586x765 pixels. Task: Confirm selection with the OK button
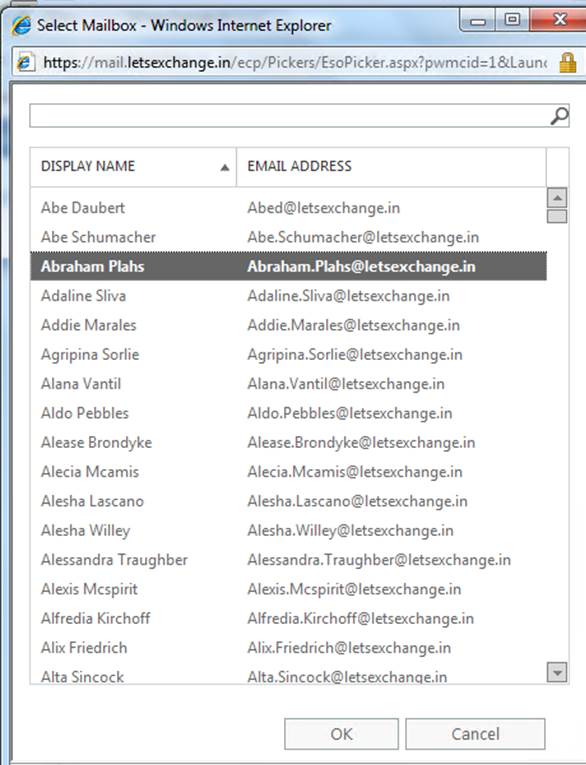(x=341, y=734)
